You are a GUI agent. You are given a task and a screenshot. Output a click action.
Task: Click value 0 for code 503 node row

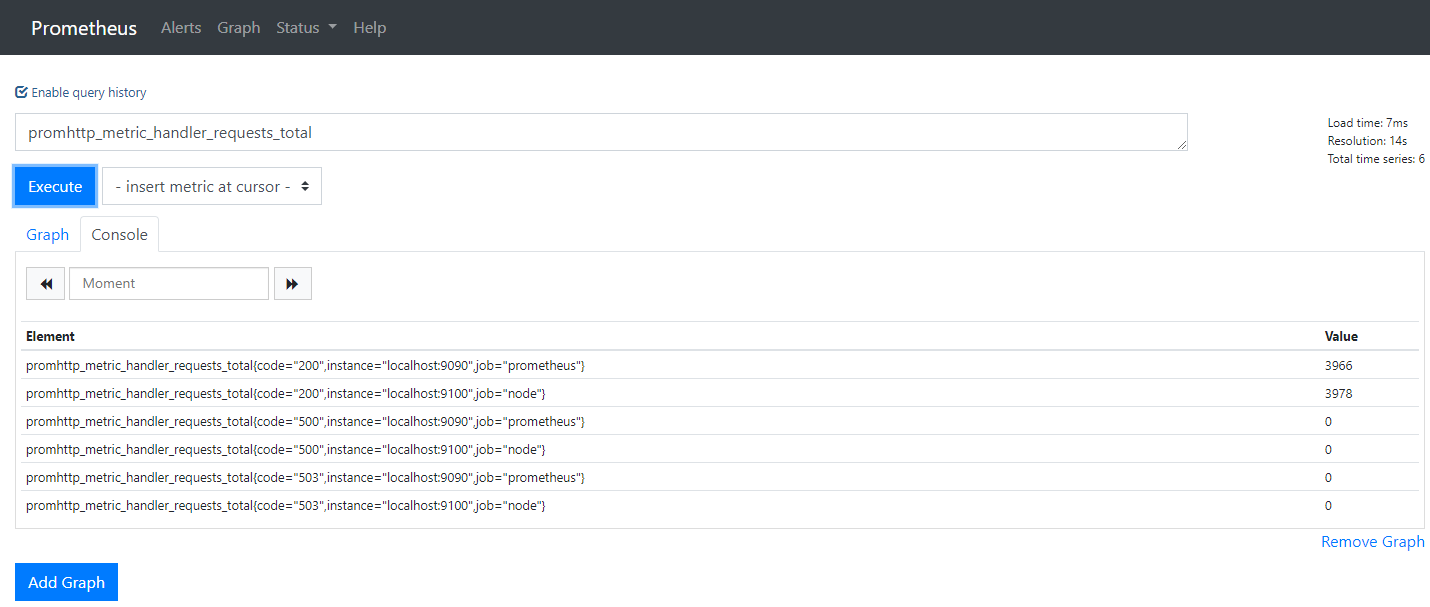[1328, 506]
